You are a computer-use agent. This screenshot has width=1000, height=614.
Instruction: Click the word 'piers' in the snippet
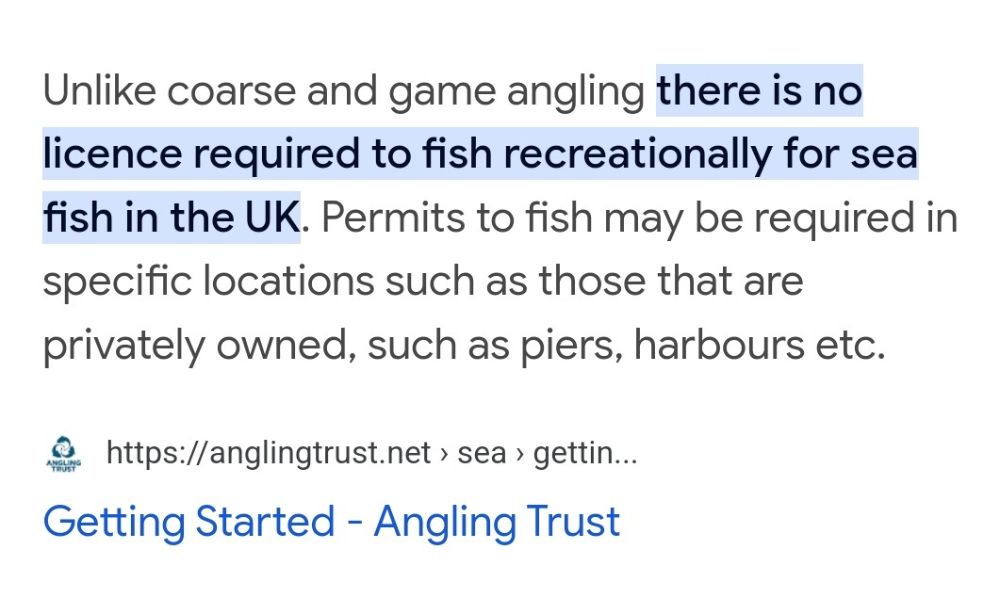(571, 346)
